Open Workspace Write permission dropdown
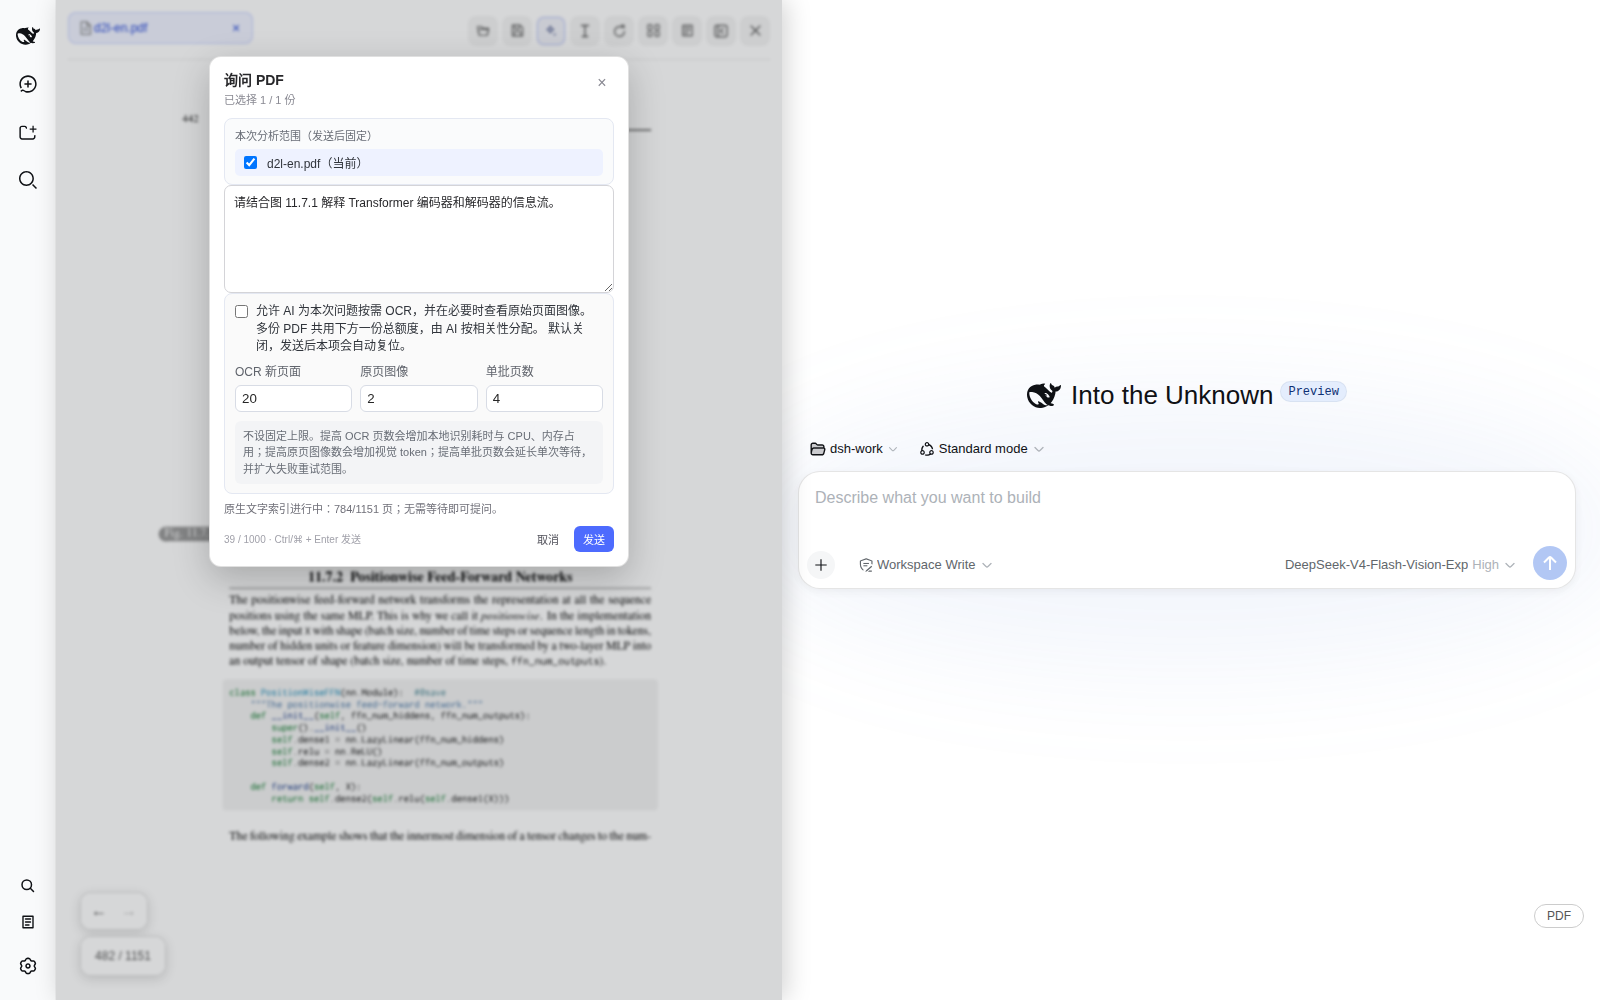This screenshot has width=1600, height=1000. (x=925, y=565)
